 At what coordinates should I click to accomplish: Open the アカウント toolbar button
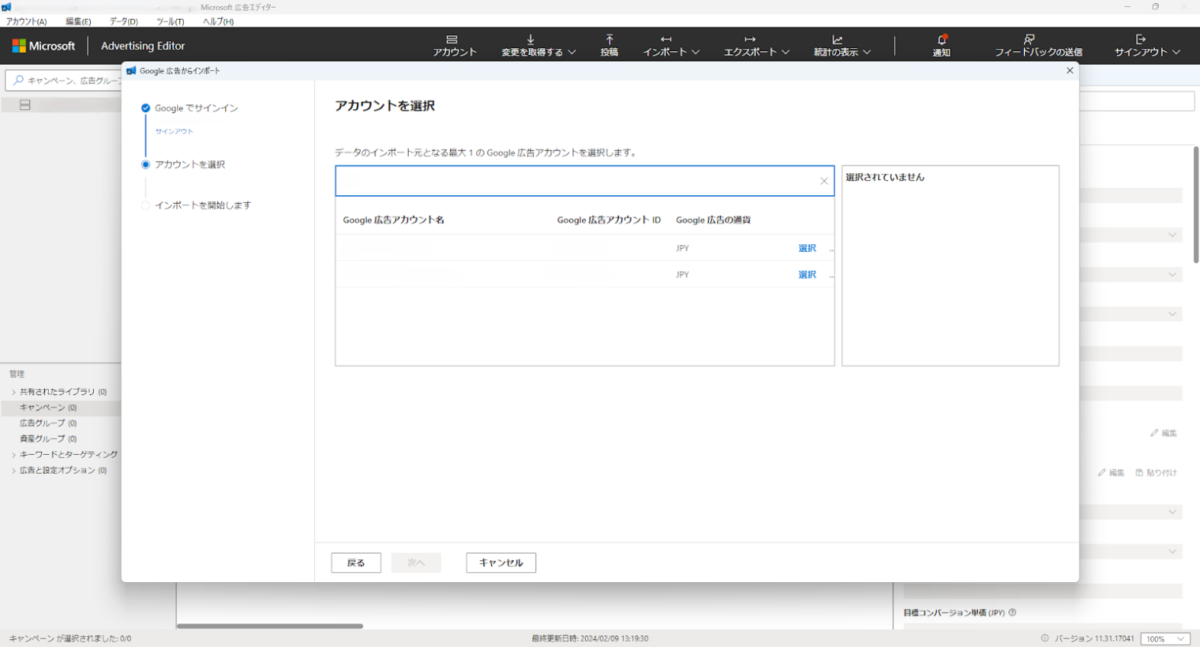point(455,45)
